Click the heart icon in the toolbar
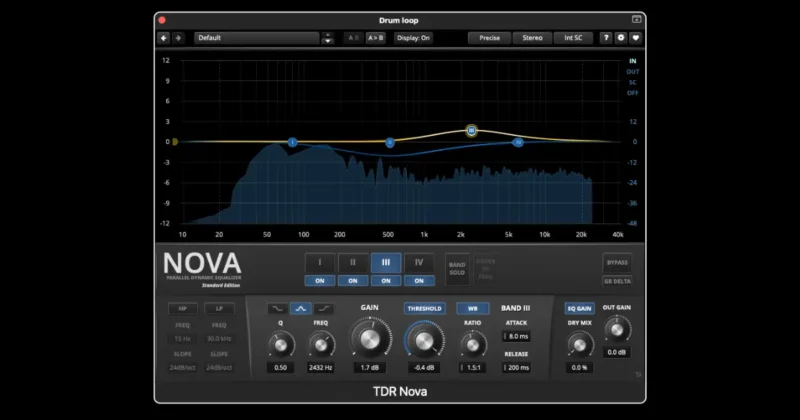This screenshot has height=420, width=800. pyautogui.click(x=635, y=38)
